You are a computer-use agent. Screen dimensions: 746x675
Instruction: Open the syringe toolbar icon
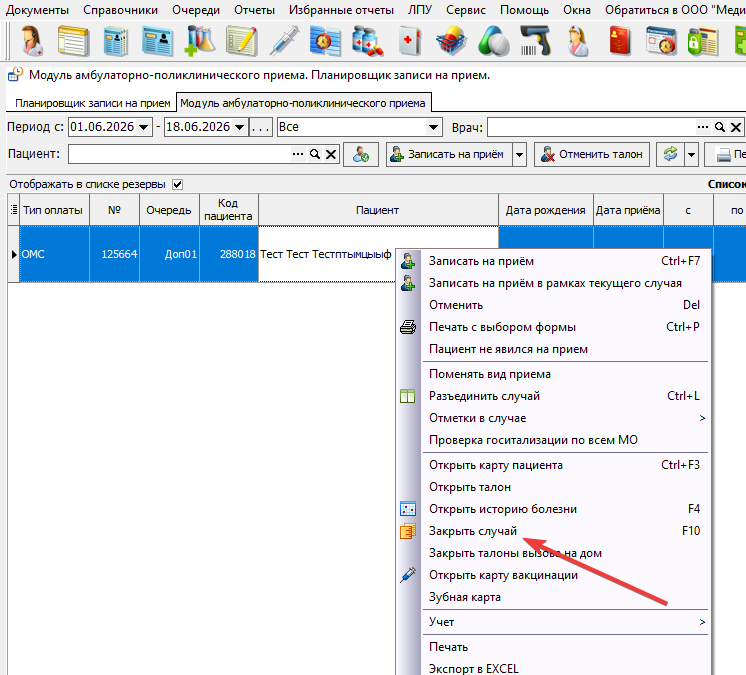[284, 41]
